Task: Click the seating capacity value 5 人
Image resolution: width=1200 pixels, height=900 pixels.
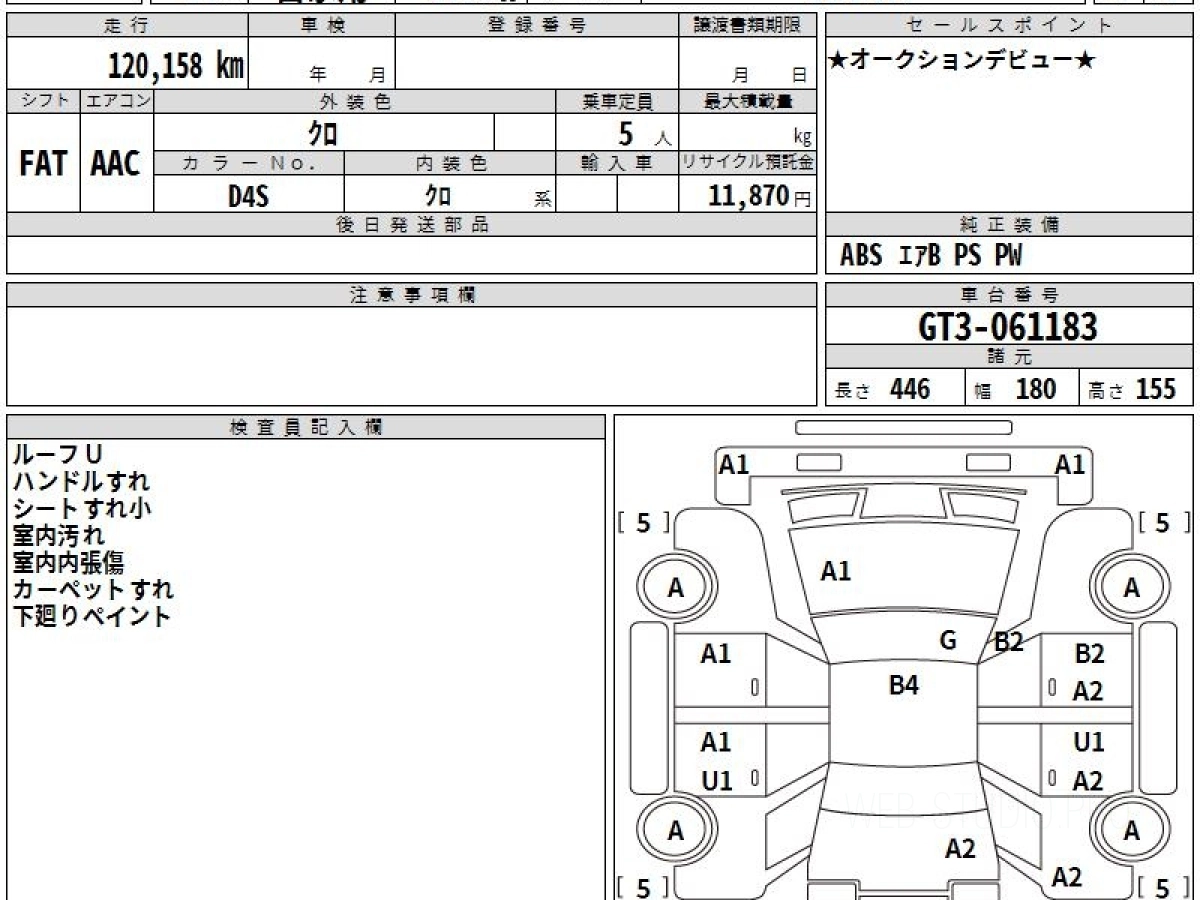Action: click(x=645, y=134)
